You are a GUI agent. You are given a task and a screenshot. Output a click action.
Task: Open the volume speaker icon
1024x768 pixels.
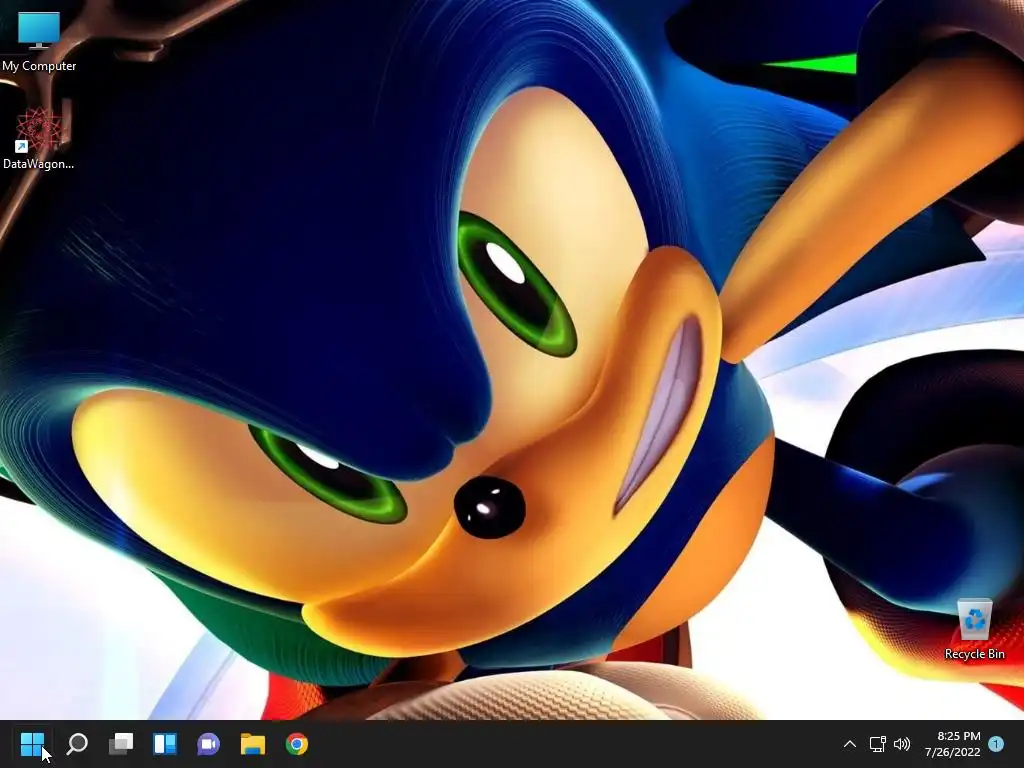click(902, 743)
